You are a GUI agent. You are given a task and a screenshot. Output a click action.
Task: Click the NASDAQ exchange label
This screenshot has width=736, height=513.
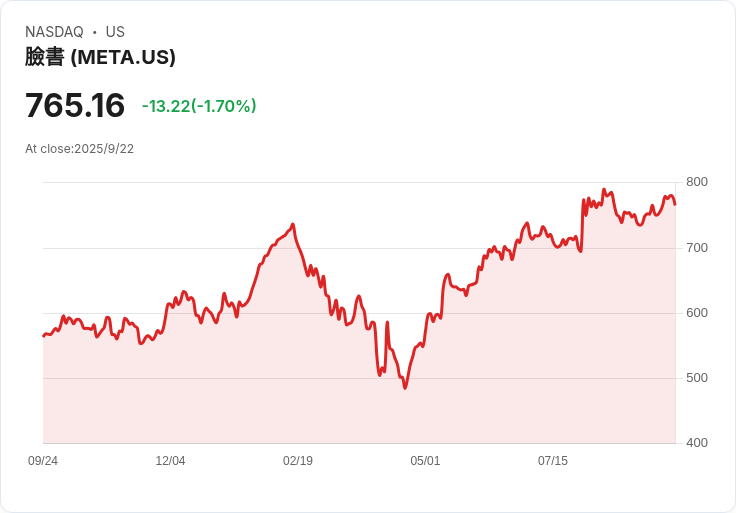pyautogui.click(x=54, y=32)
